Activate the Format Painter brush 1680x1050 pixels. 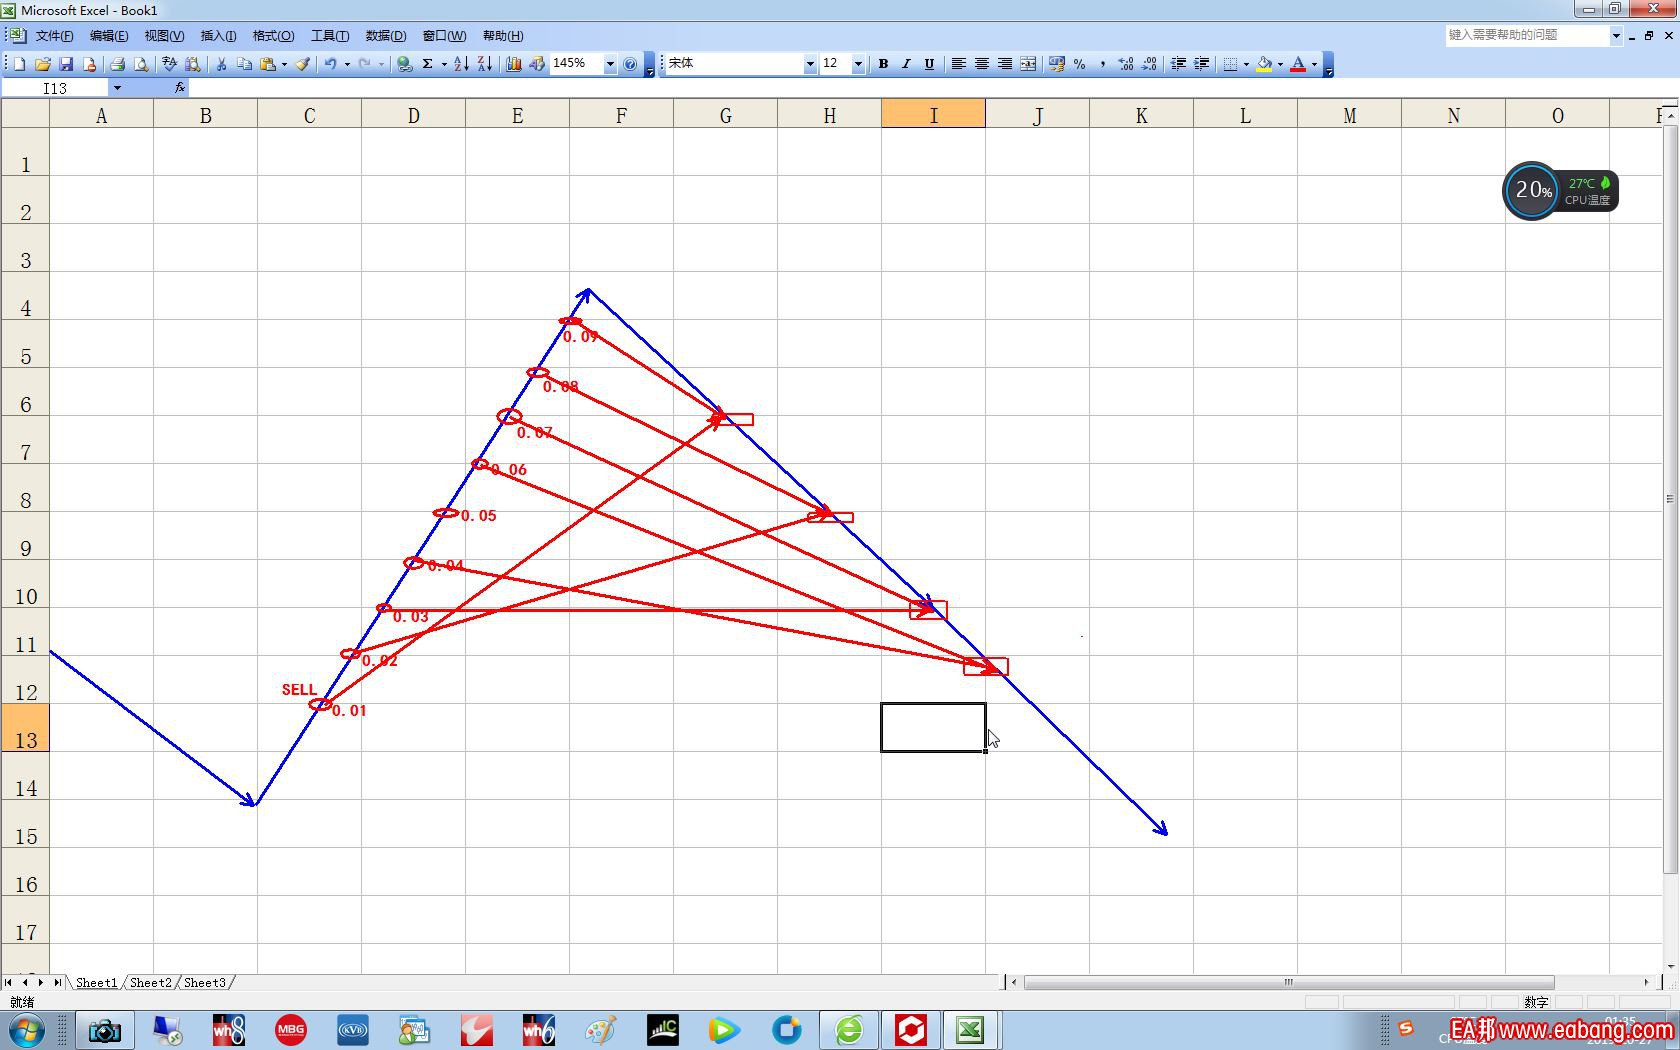point(302,64)
